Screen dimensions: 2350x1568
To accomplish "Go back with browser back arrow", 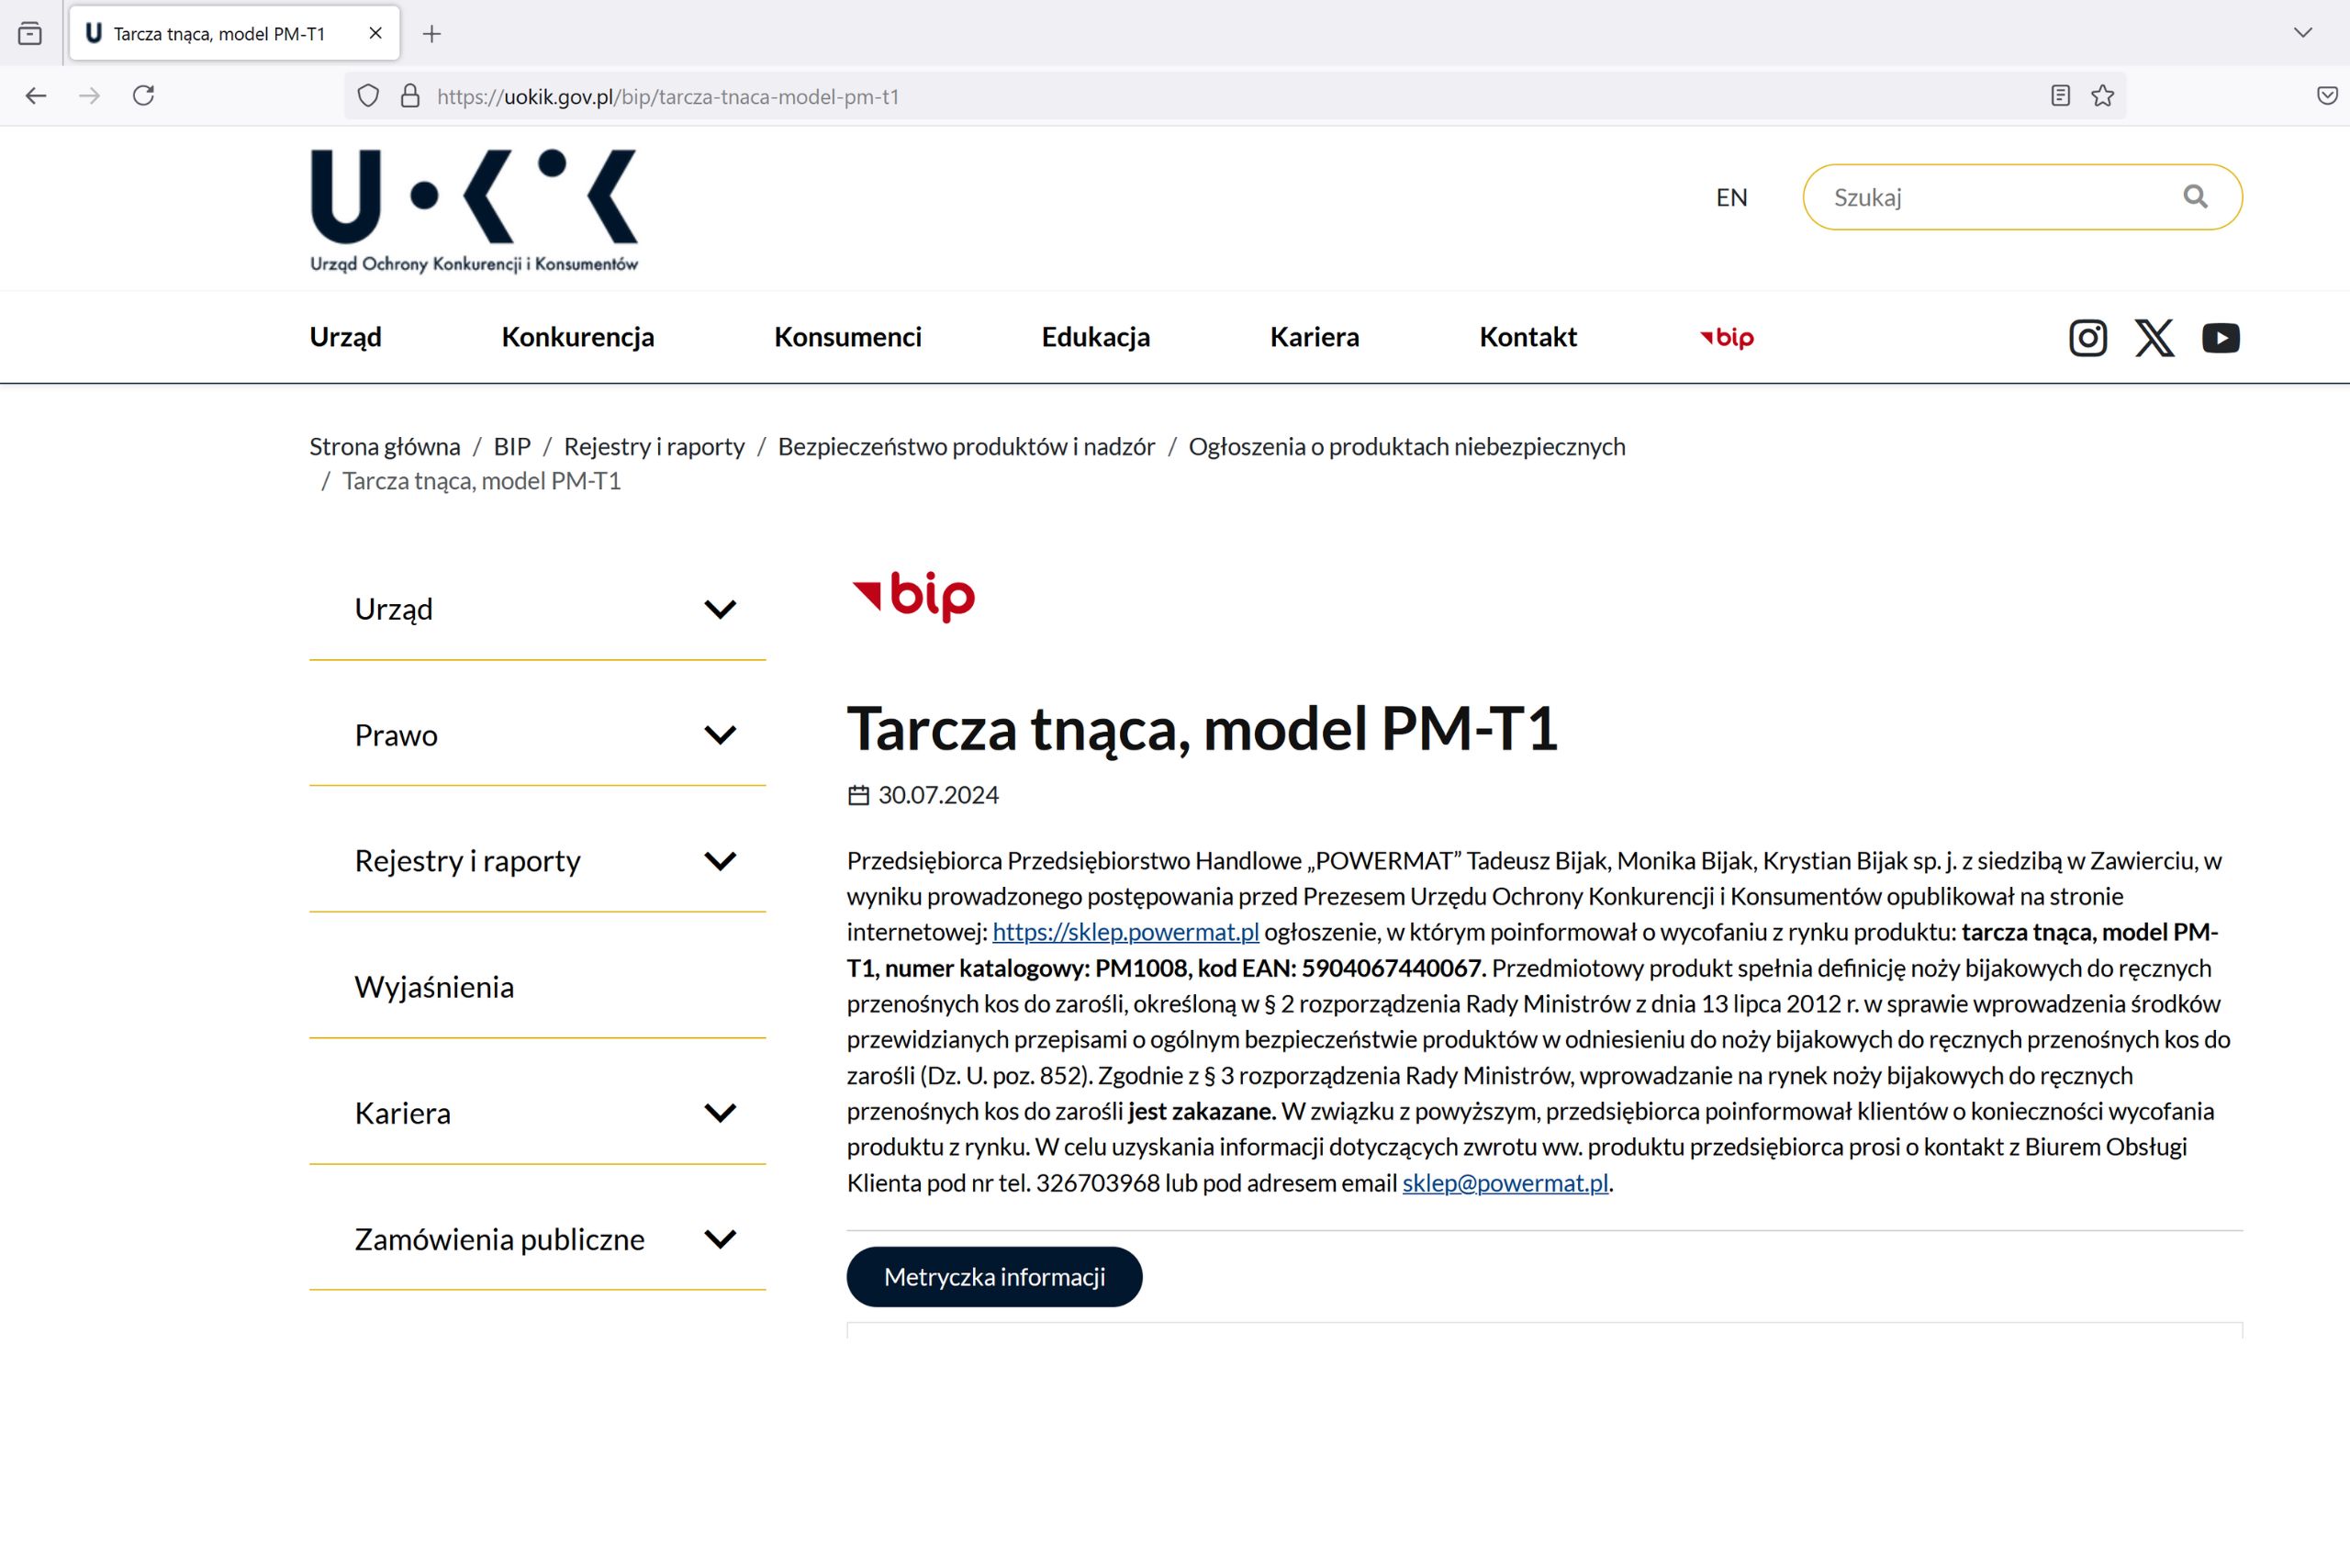I will tap(36, 96).
